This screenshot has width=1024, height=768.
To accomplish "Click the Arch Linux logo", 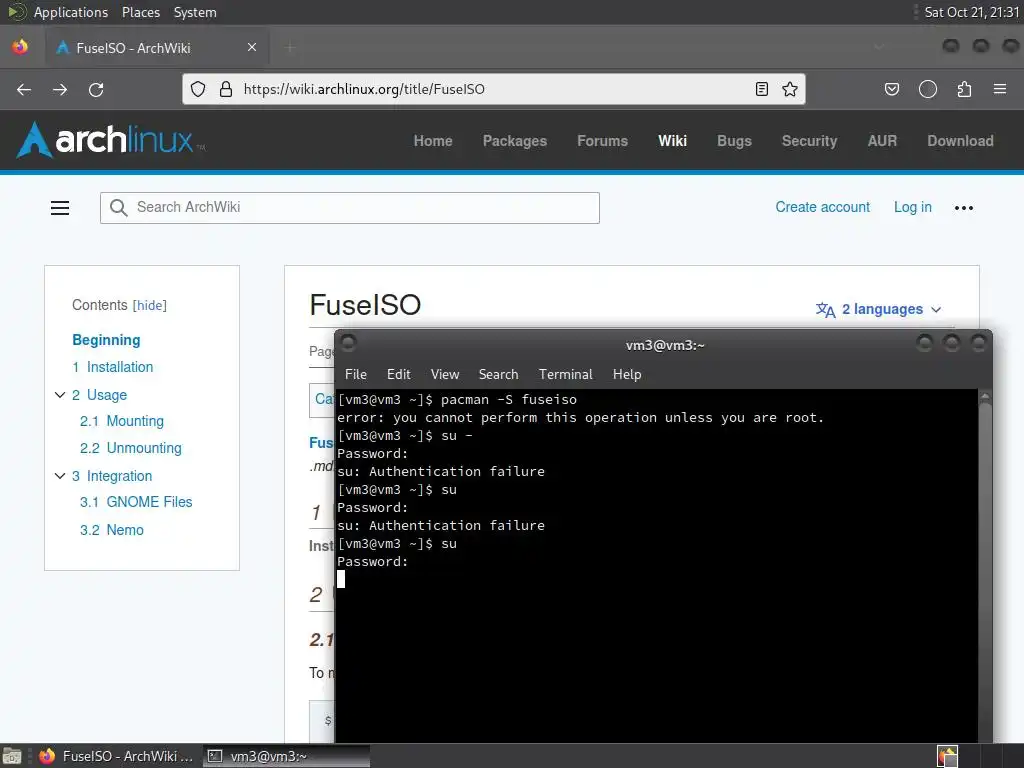I will click(110, 140).
